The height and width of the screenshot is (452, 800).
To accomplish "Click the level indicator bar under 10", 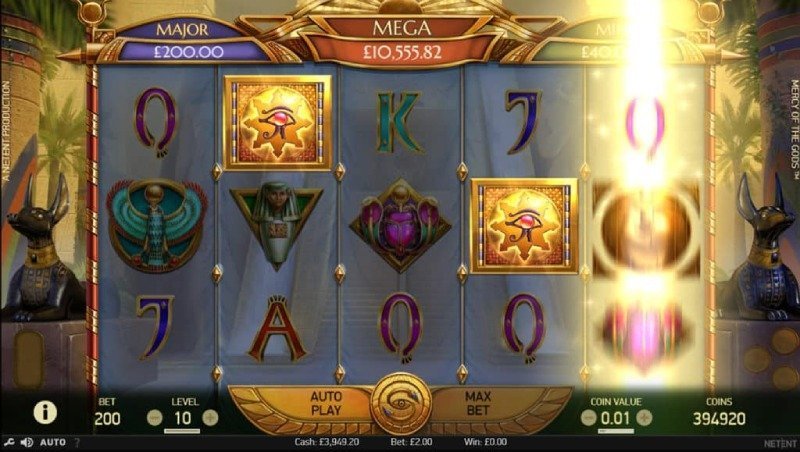I will [x=182, y=431].
